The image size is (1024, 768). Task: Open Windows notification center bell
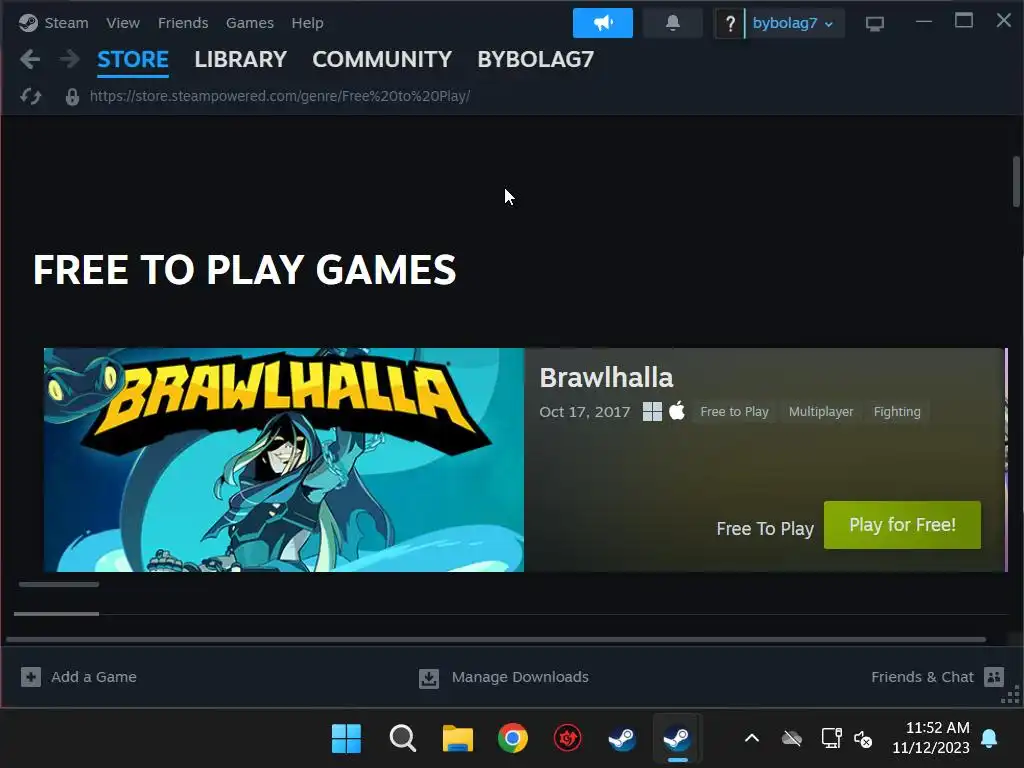click(989, 739)
